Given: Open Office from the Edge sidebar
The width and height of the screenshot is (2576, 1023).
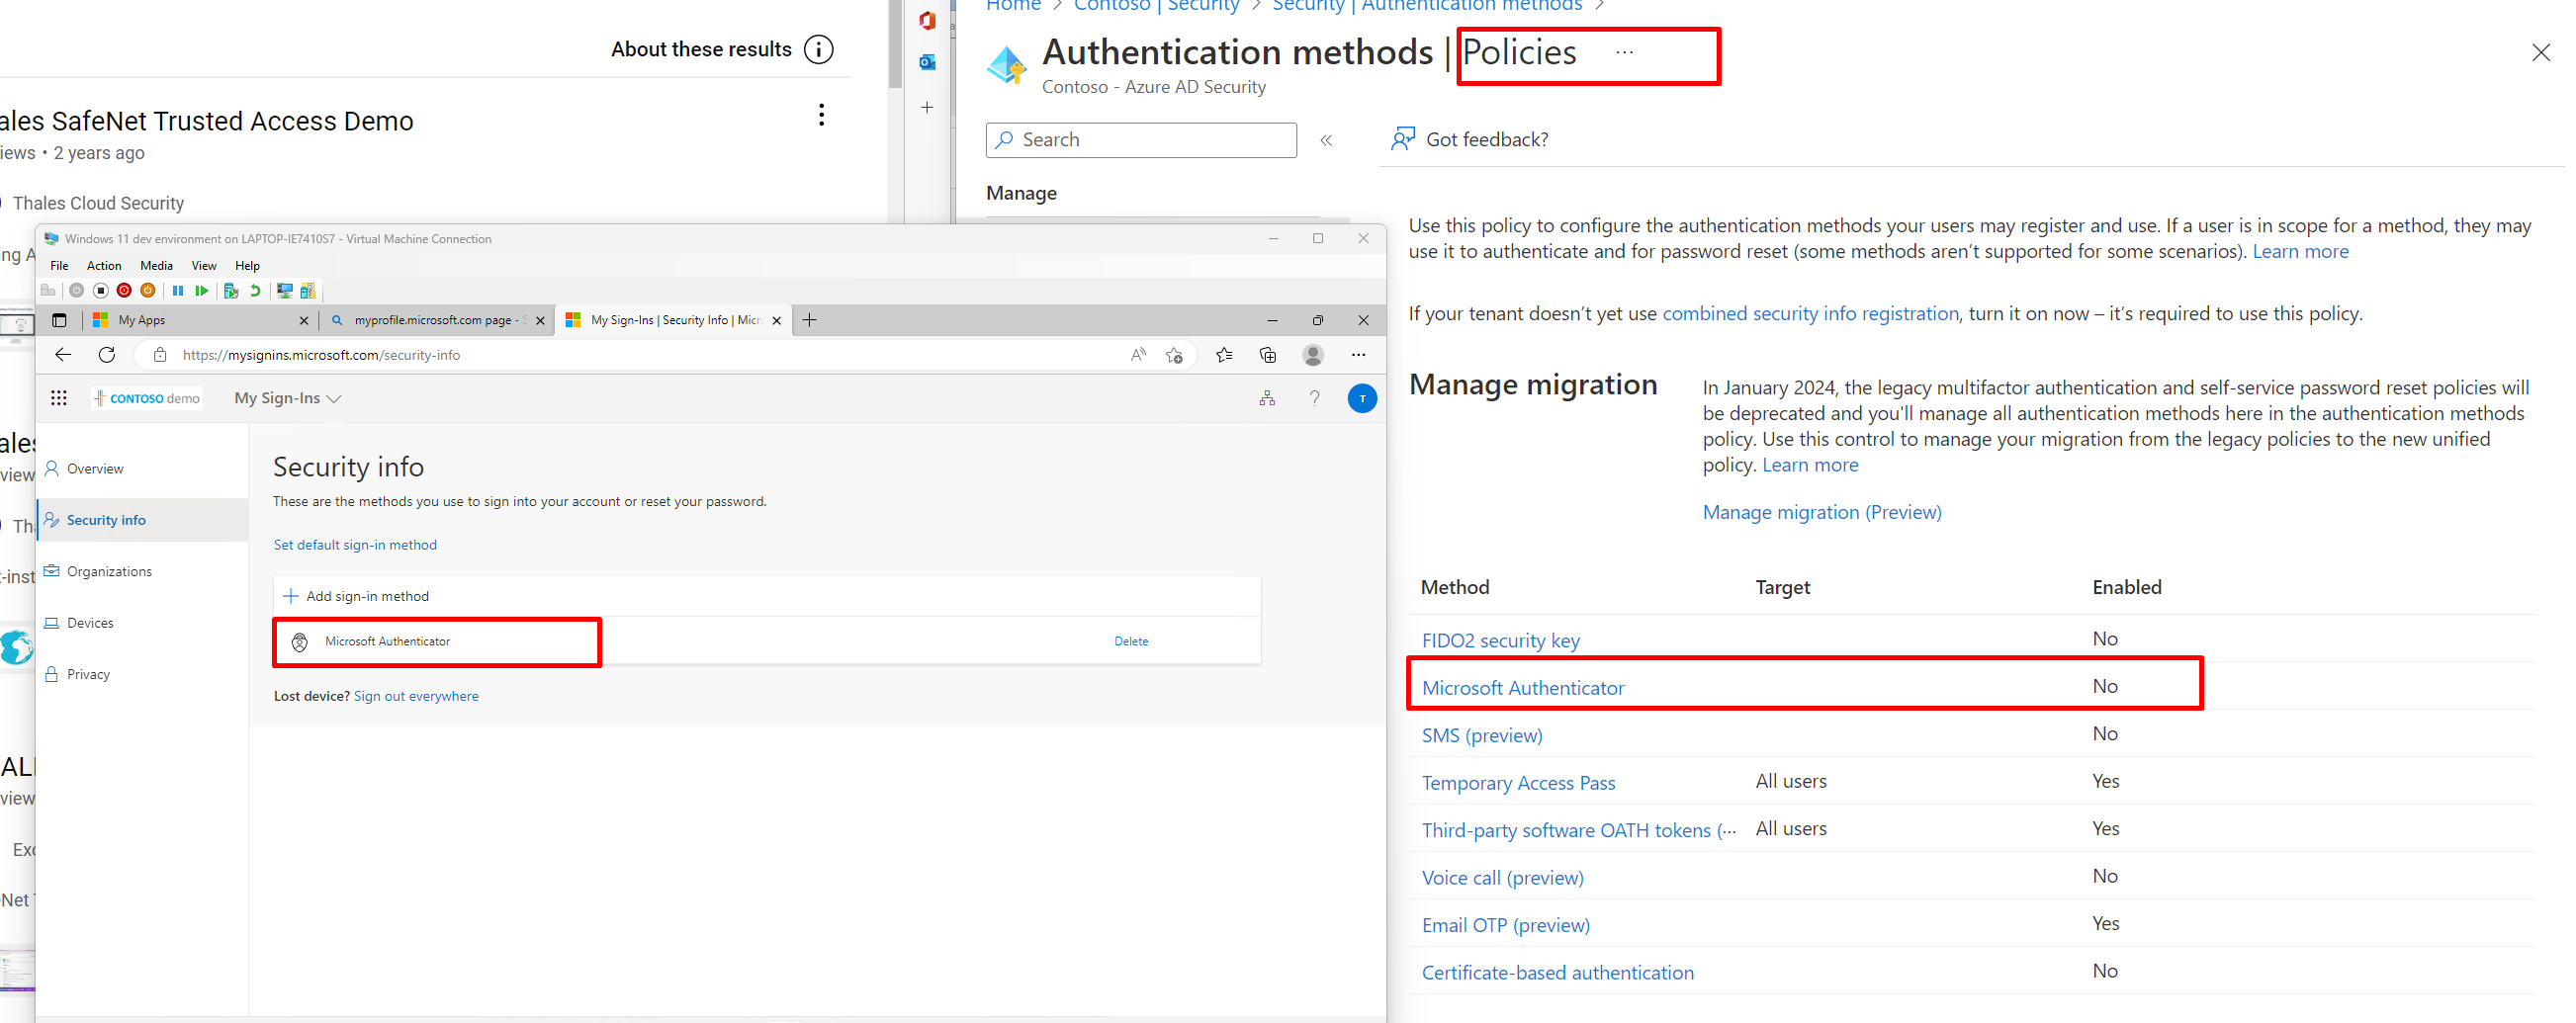Looking at the screenshot, I should click(926, 19).
